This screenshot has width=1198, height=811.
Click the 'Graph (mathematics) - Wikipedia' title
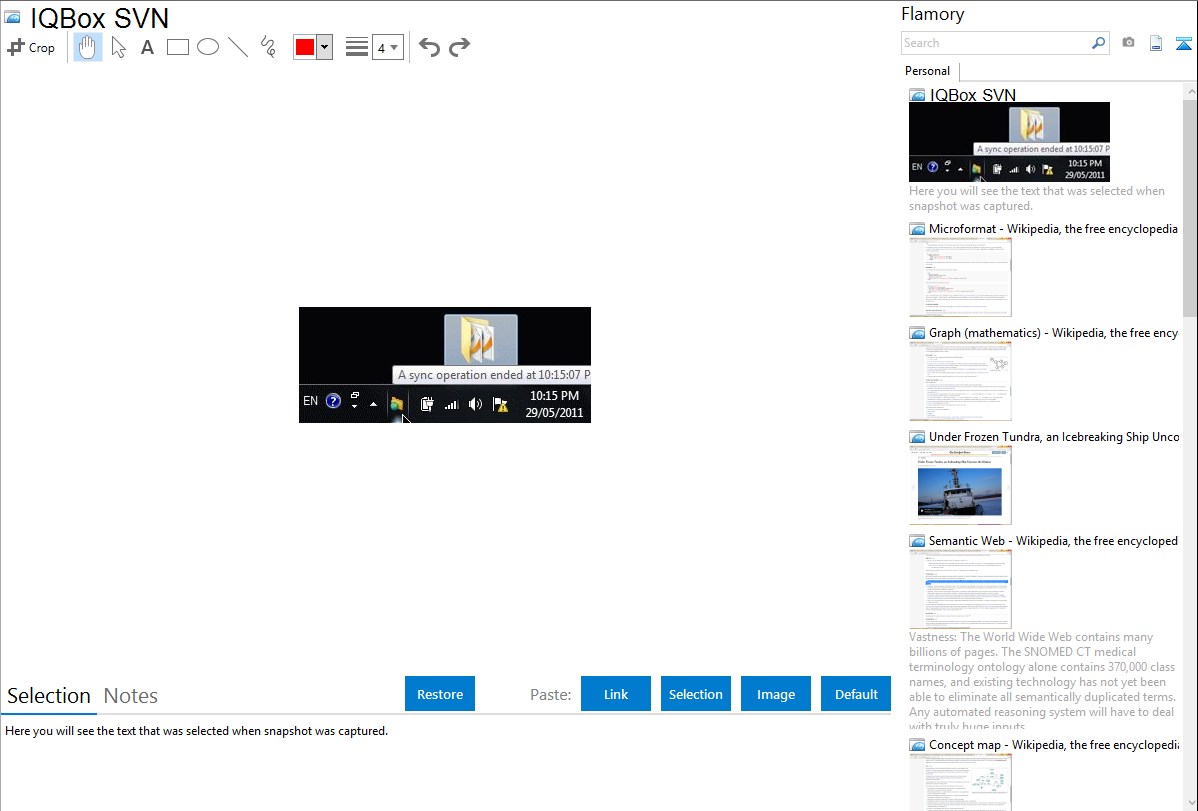coord(1053,333)
